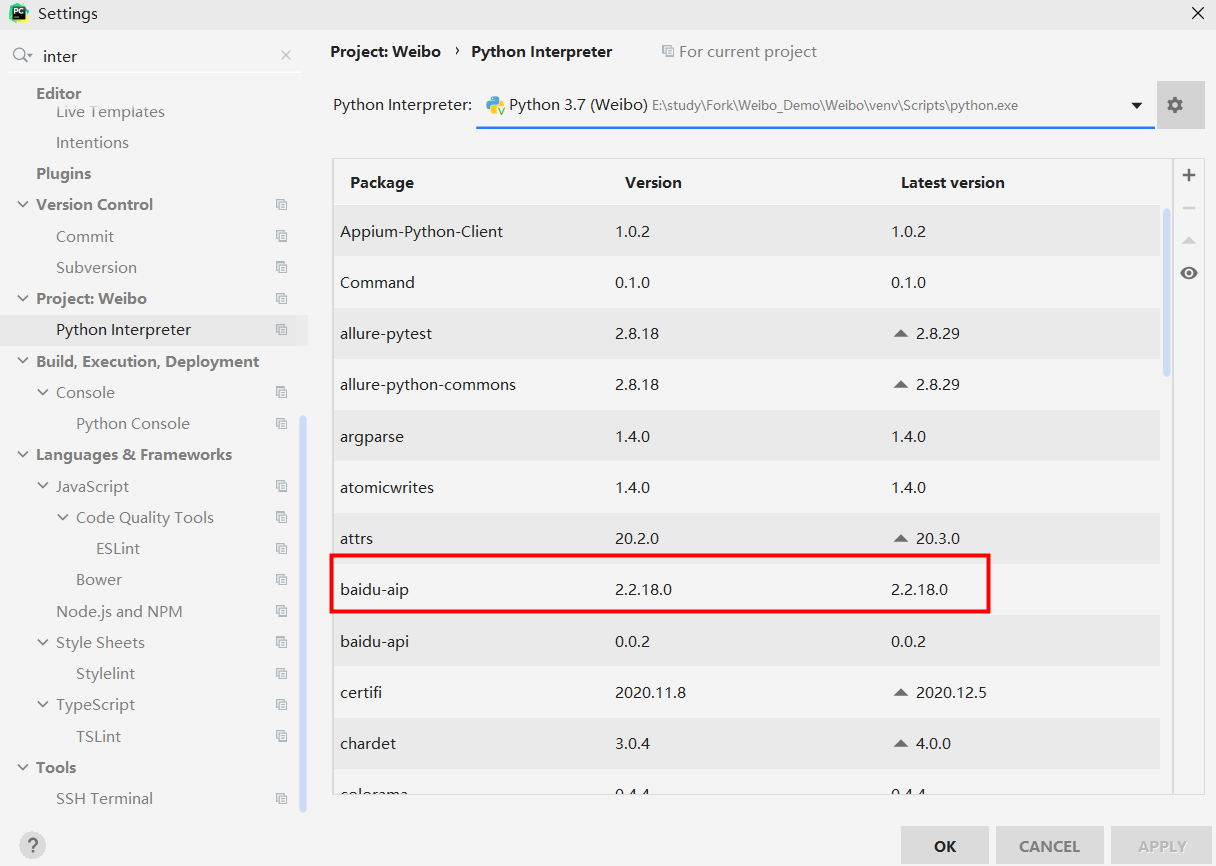Select Intentions under Editor
The width and height of the screenshot is (1216, 866).
click(92, 142)
